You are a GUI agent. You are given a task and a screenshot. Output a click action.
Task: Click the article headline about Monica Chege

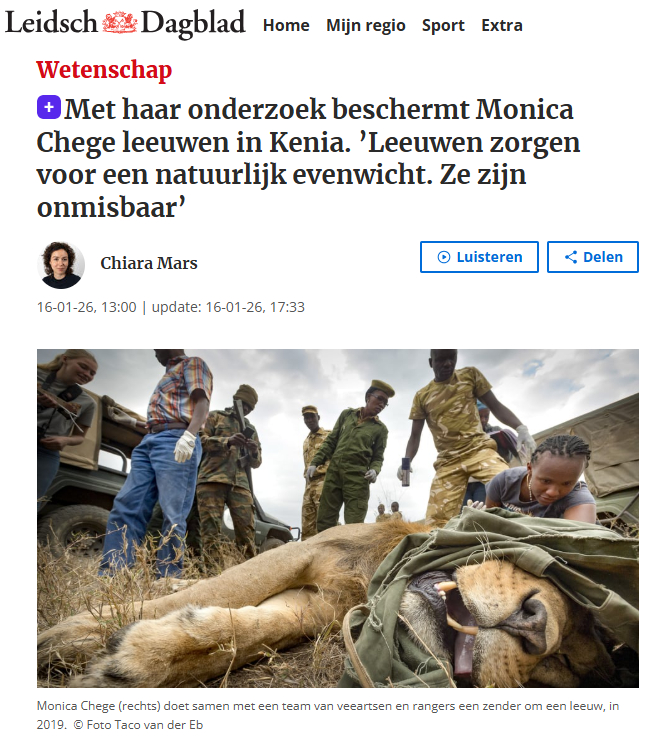[308, 158]
